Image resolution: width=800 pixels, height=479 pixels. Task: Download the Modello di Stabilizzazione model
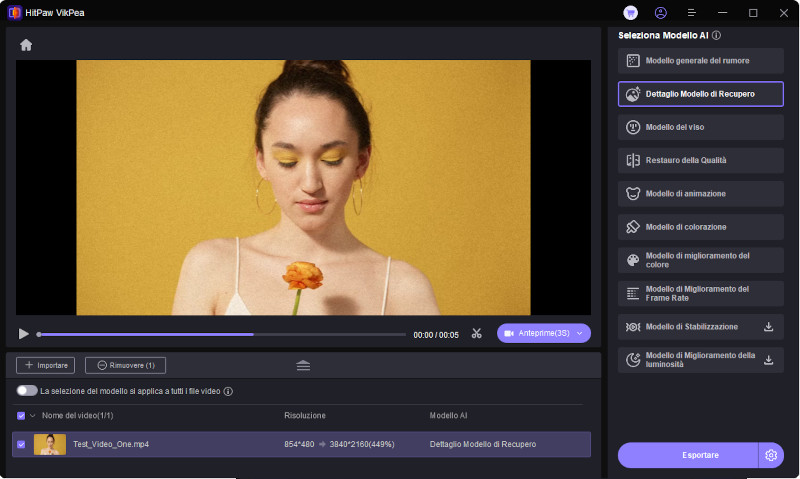pyautogui.click(x=768, y=327)
